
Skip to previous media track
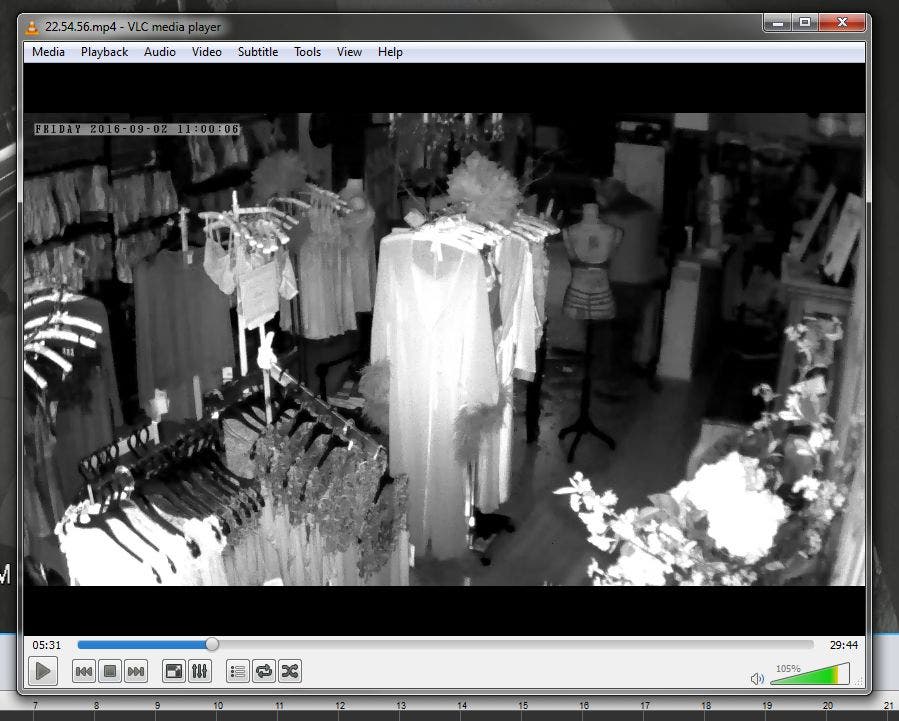pos(85,671)
